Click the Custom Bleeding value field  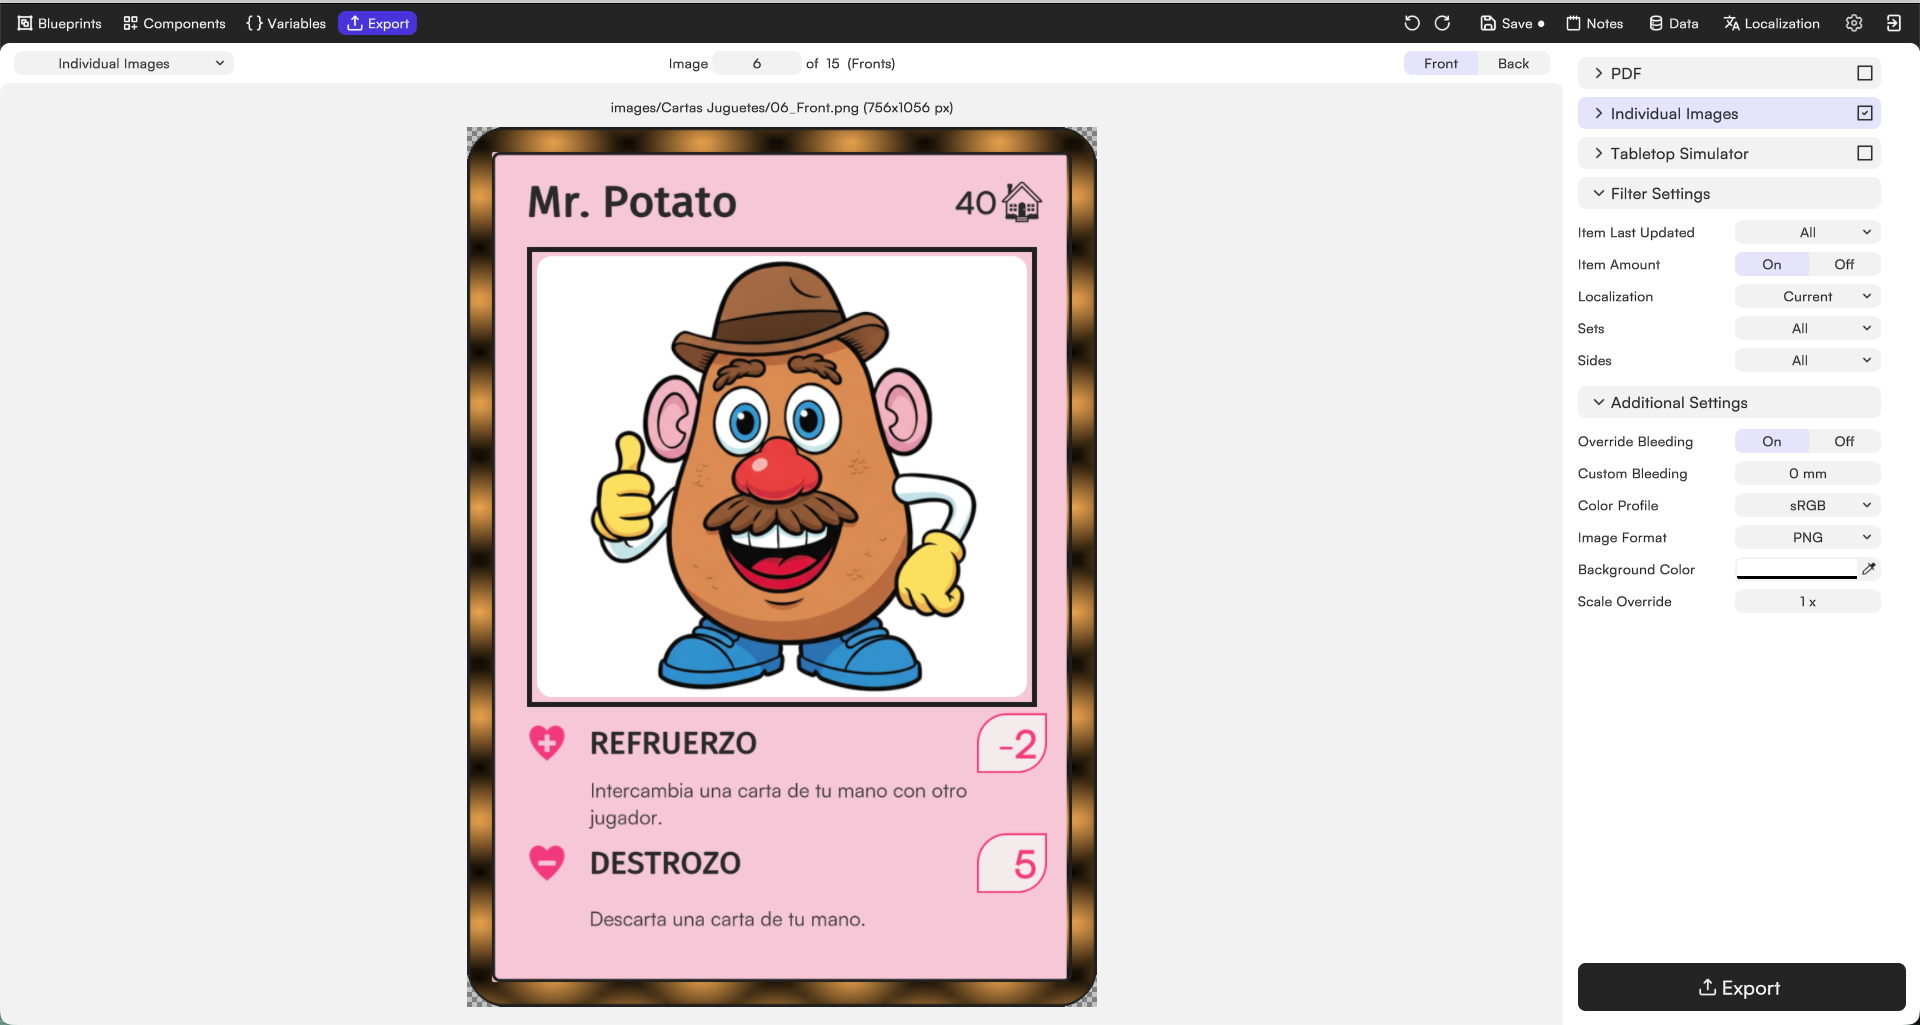click(x=1808, y=473)
